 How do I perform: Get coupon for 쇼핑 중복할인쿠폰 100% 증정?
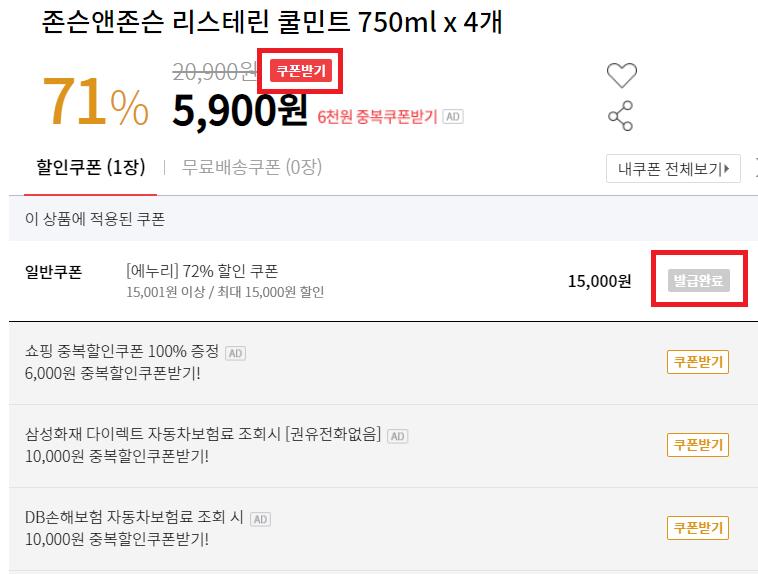[x=697, y=362]
